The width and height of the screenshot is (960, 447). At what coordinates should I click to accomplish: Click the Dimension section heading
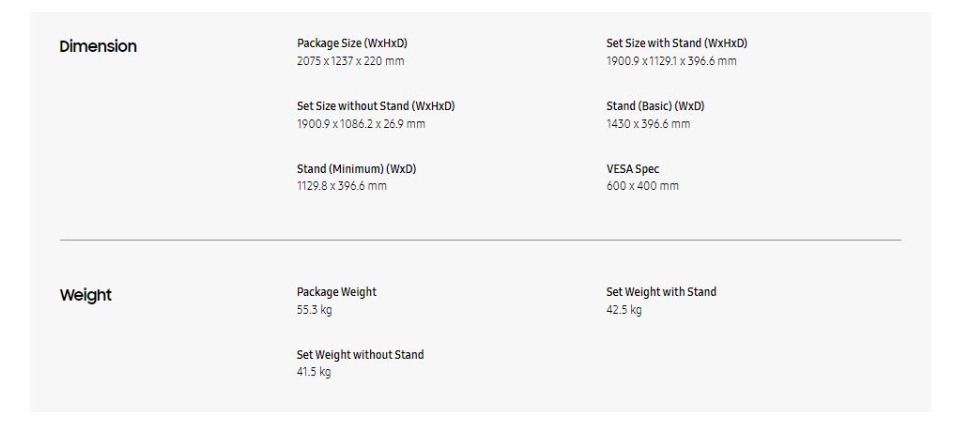97,46
